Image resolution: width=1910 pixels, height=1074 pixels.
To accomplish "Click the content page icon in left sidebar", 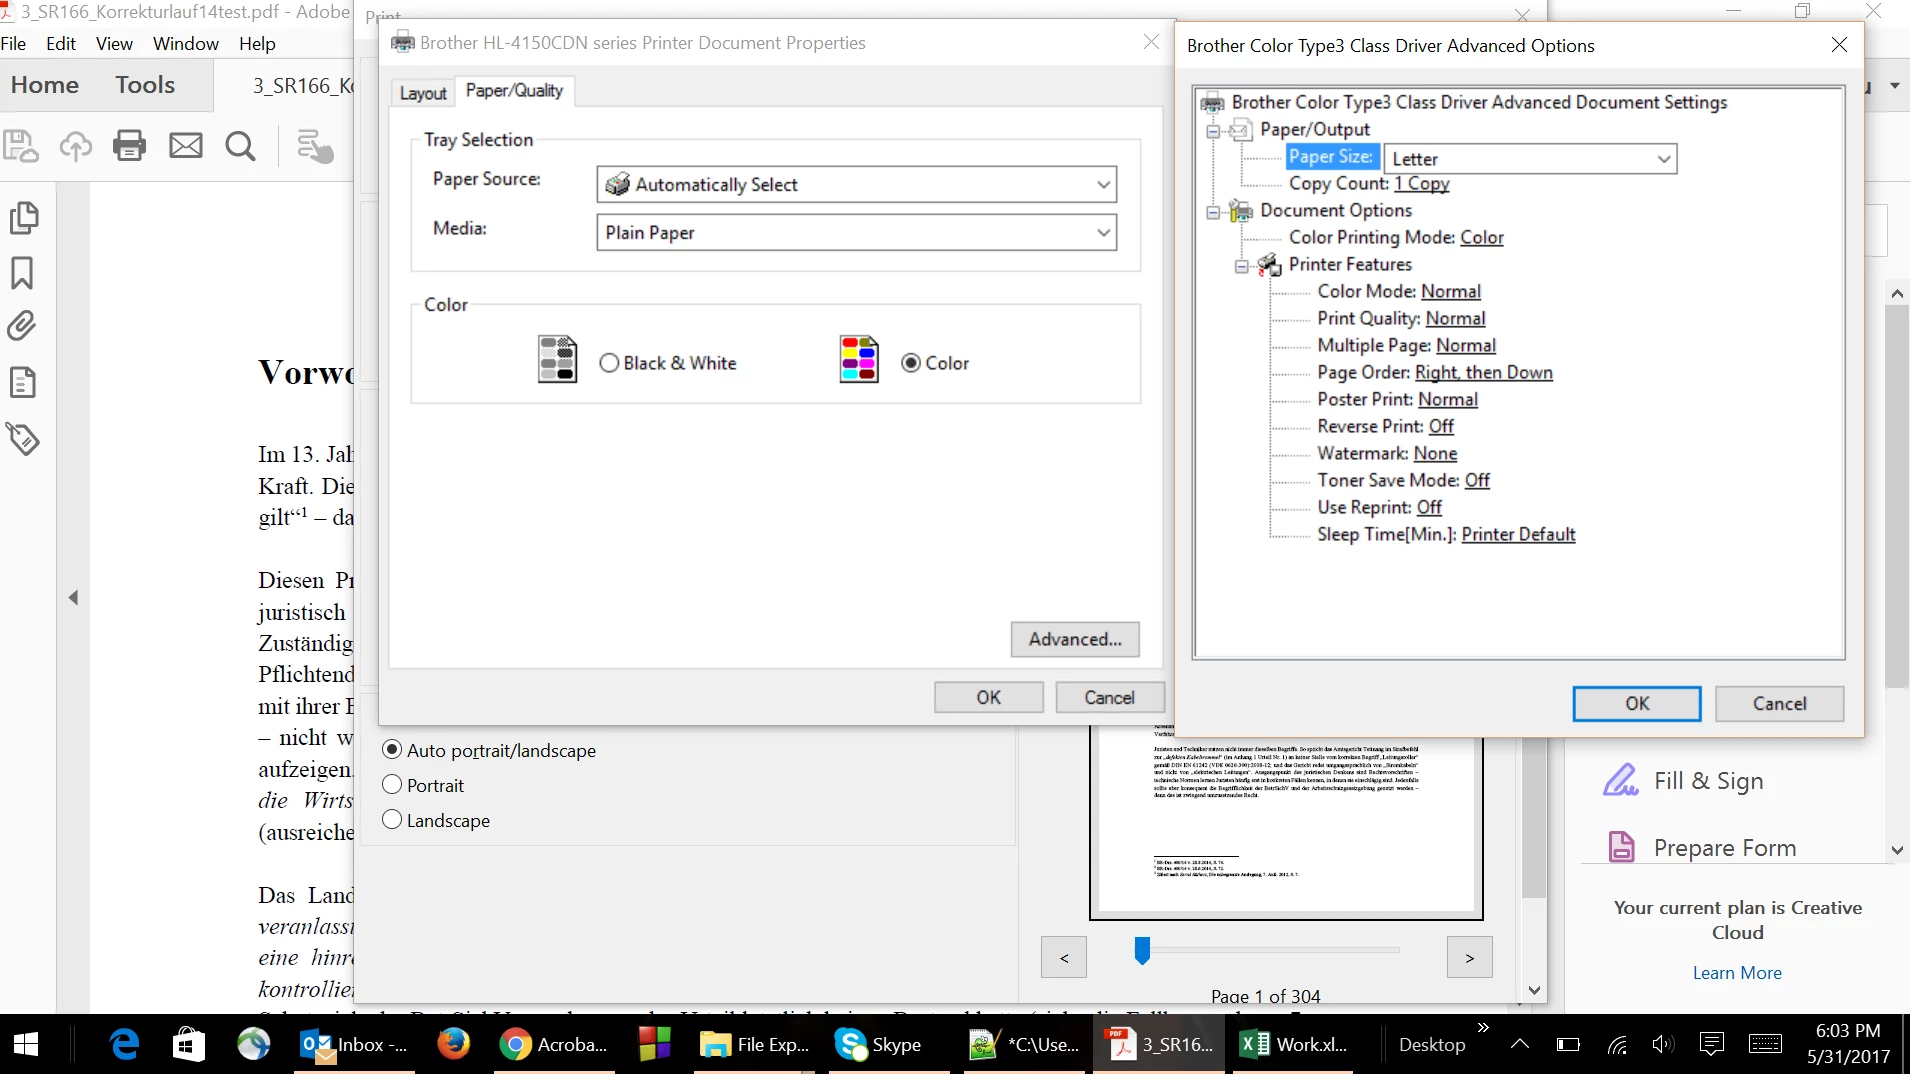I will [22, 382].
